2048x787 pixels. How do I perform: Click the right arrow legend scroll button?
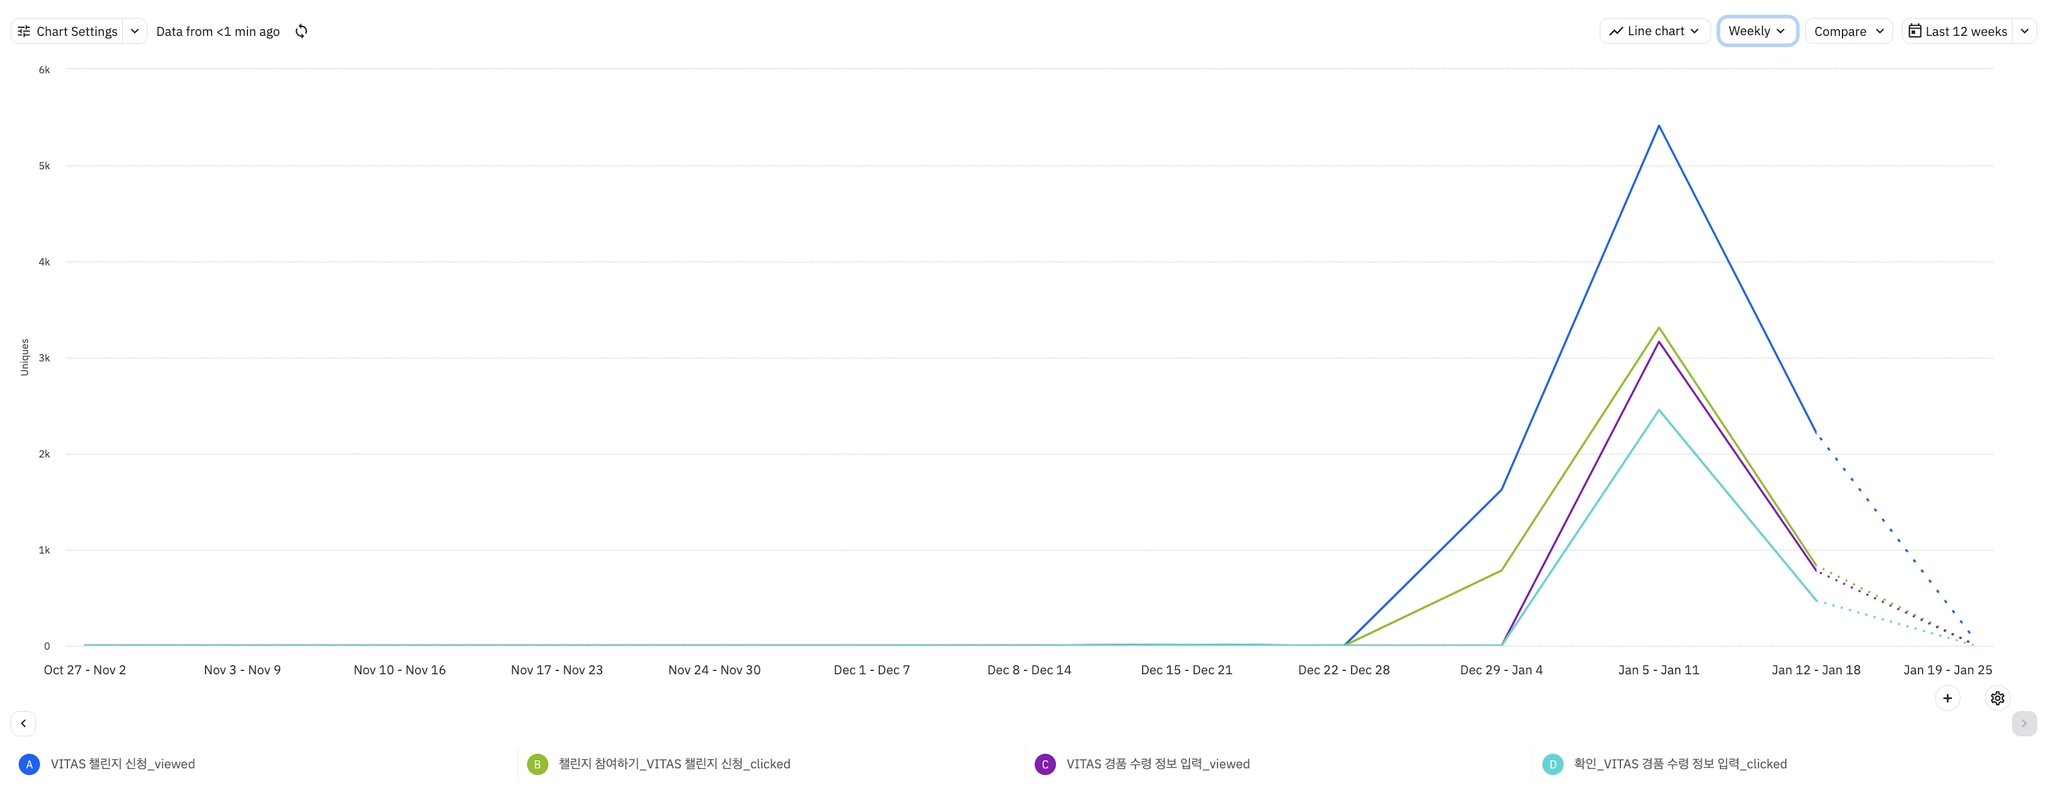(x=2023, y=723)
